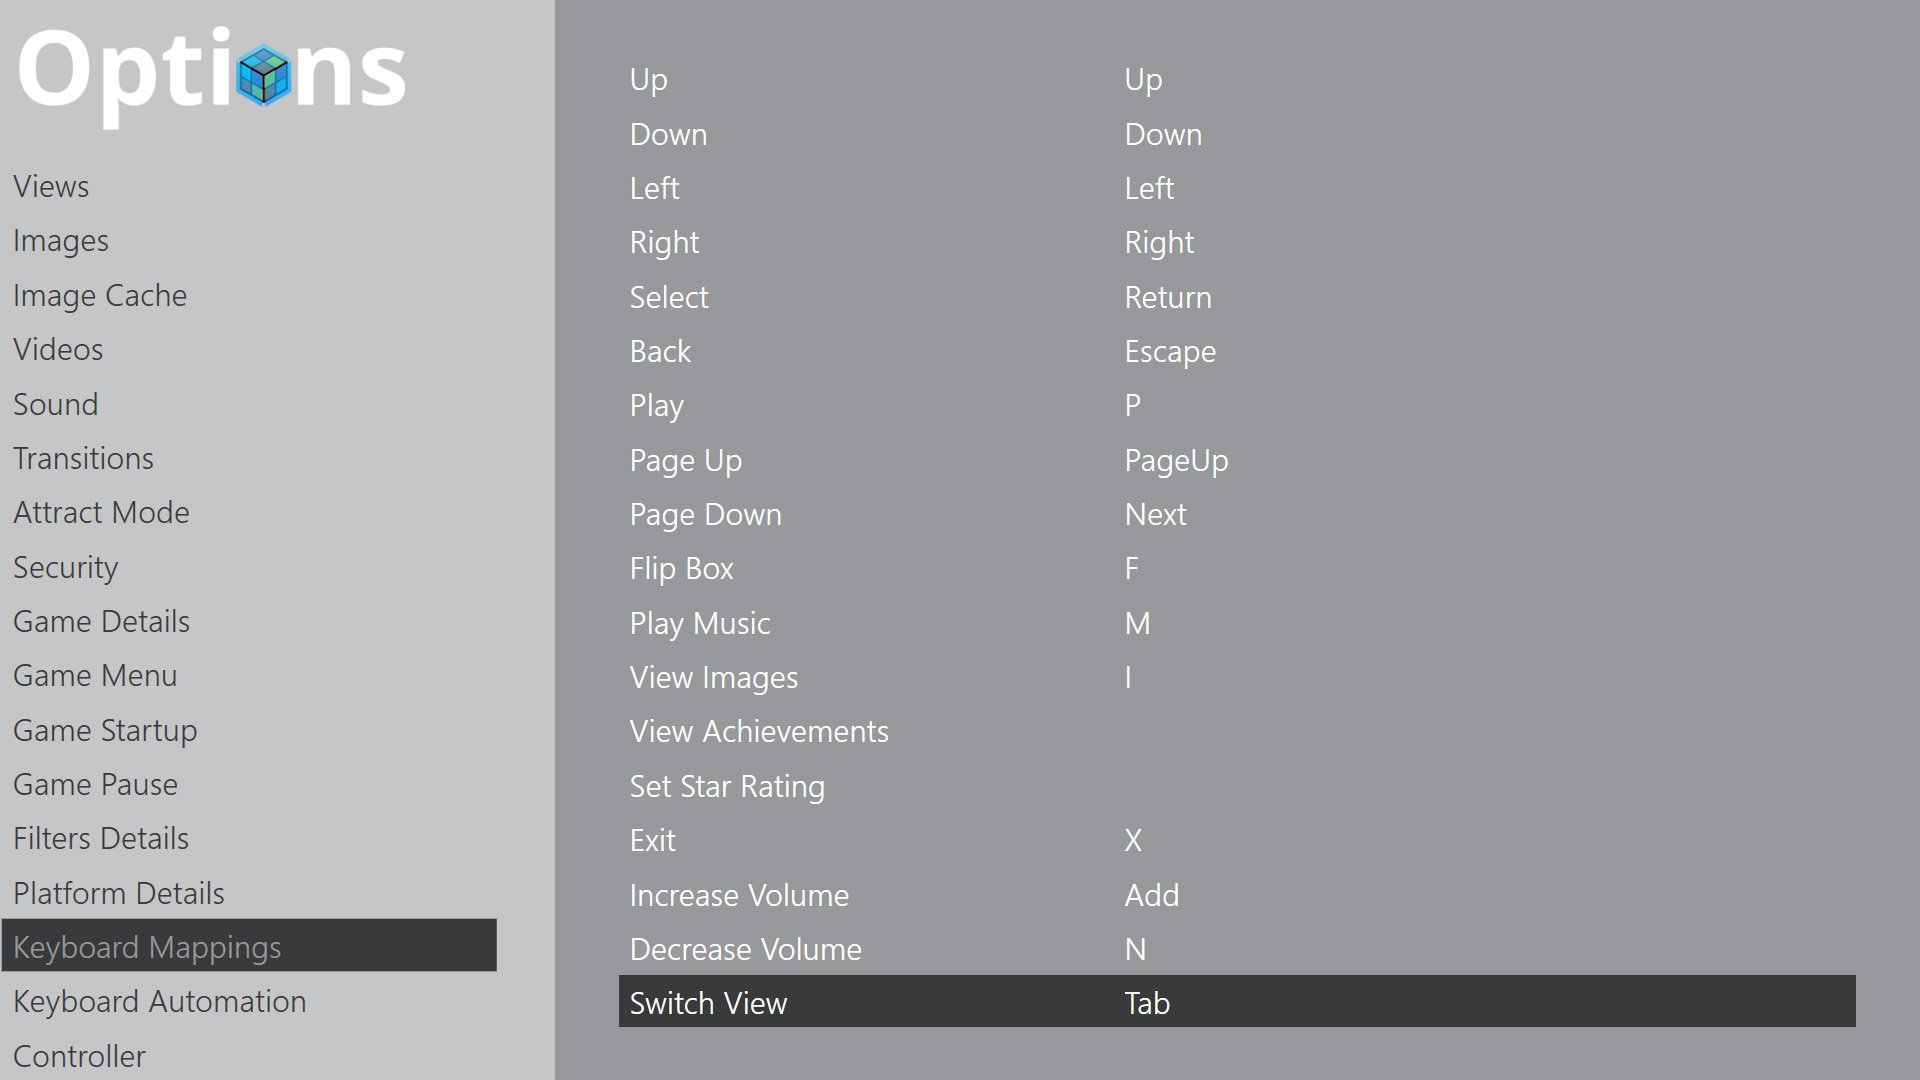Go to the Sound settings
This screenshot has height=1080, width=1920.
56,405
